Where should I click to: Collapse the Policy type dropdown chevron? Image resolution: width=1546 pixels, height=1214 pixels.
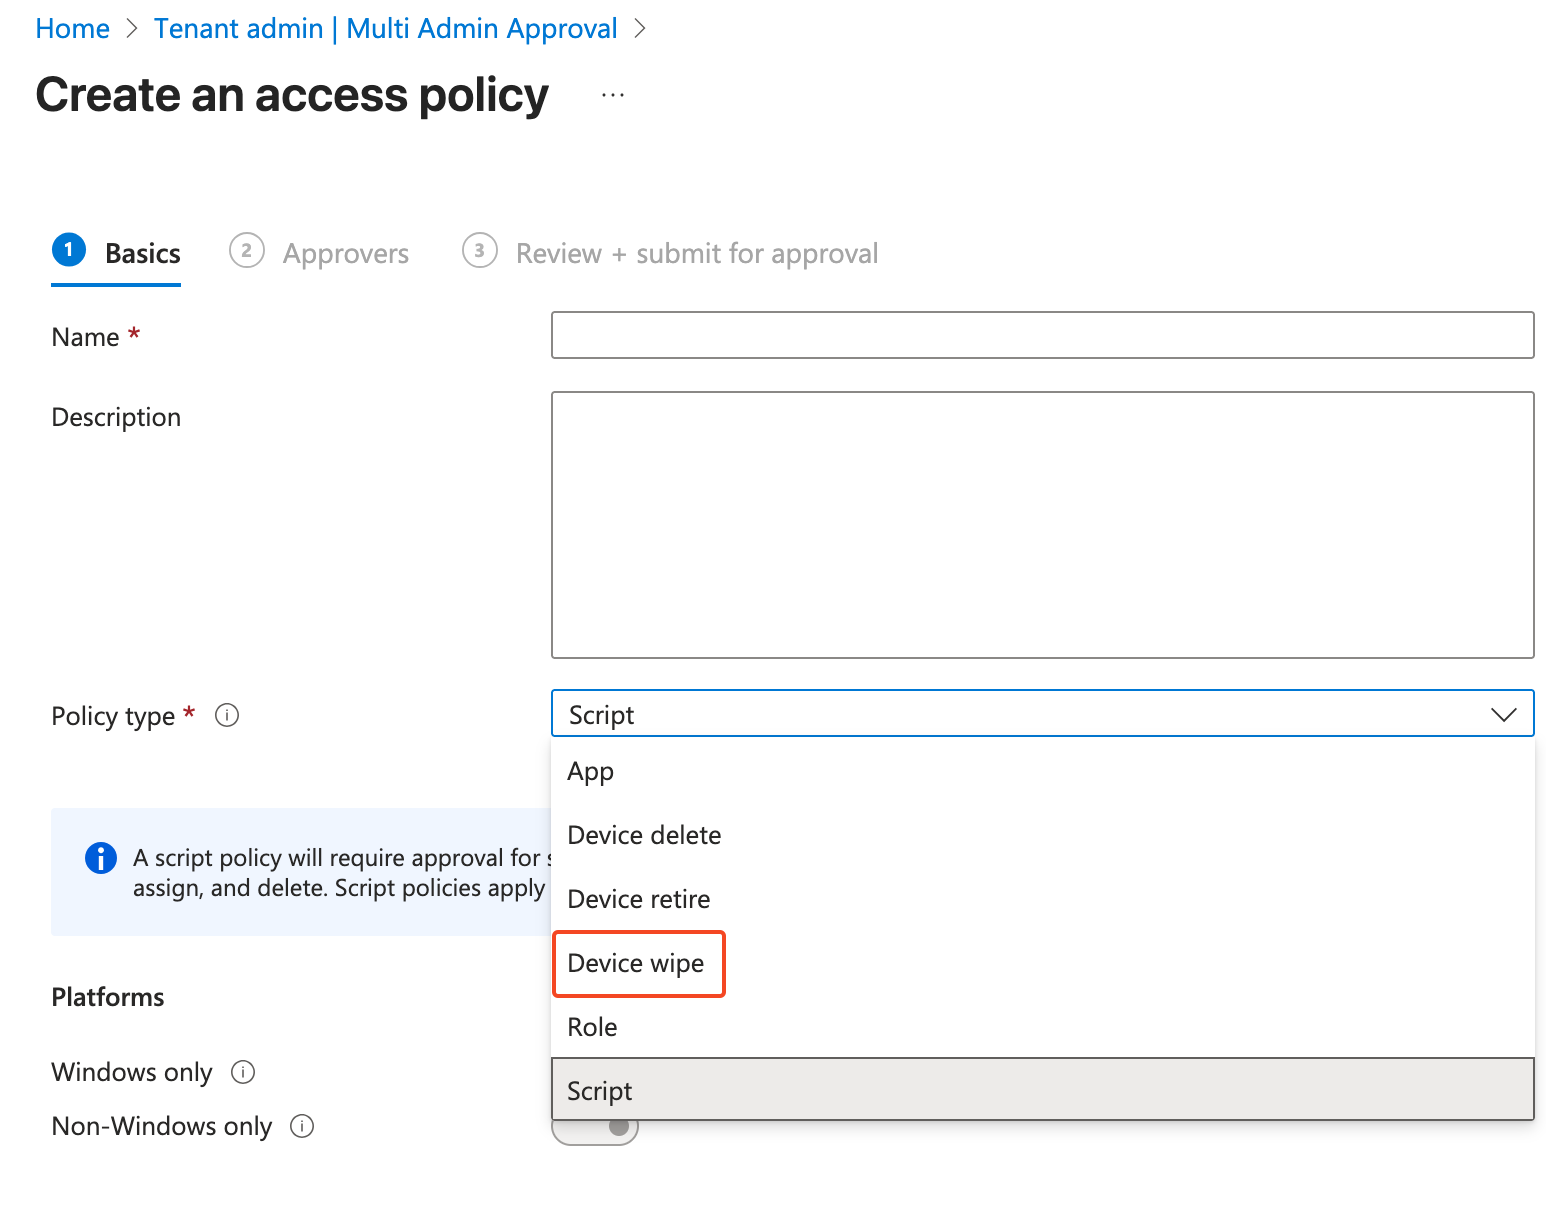pos(1503,715)
